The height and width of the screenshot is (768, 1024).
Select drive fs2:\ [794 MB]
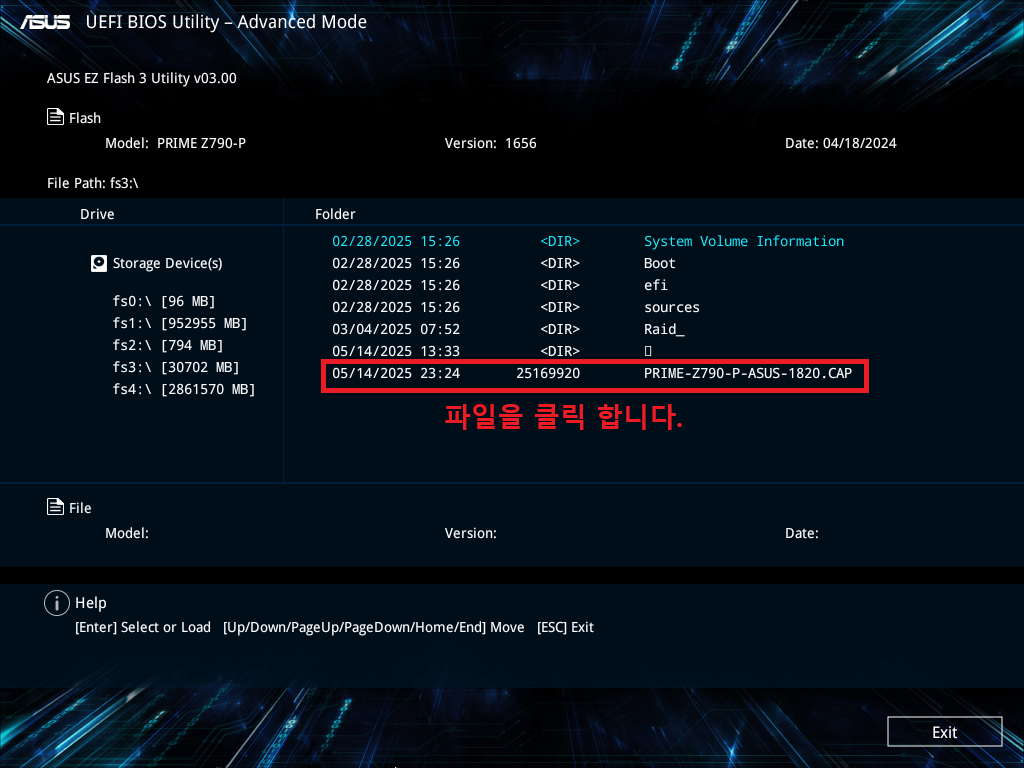point(168,345)
